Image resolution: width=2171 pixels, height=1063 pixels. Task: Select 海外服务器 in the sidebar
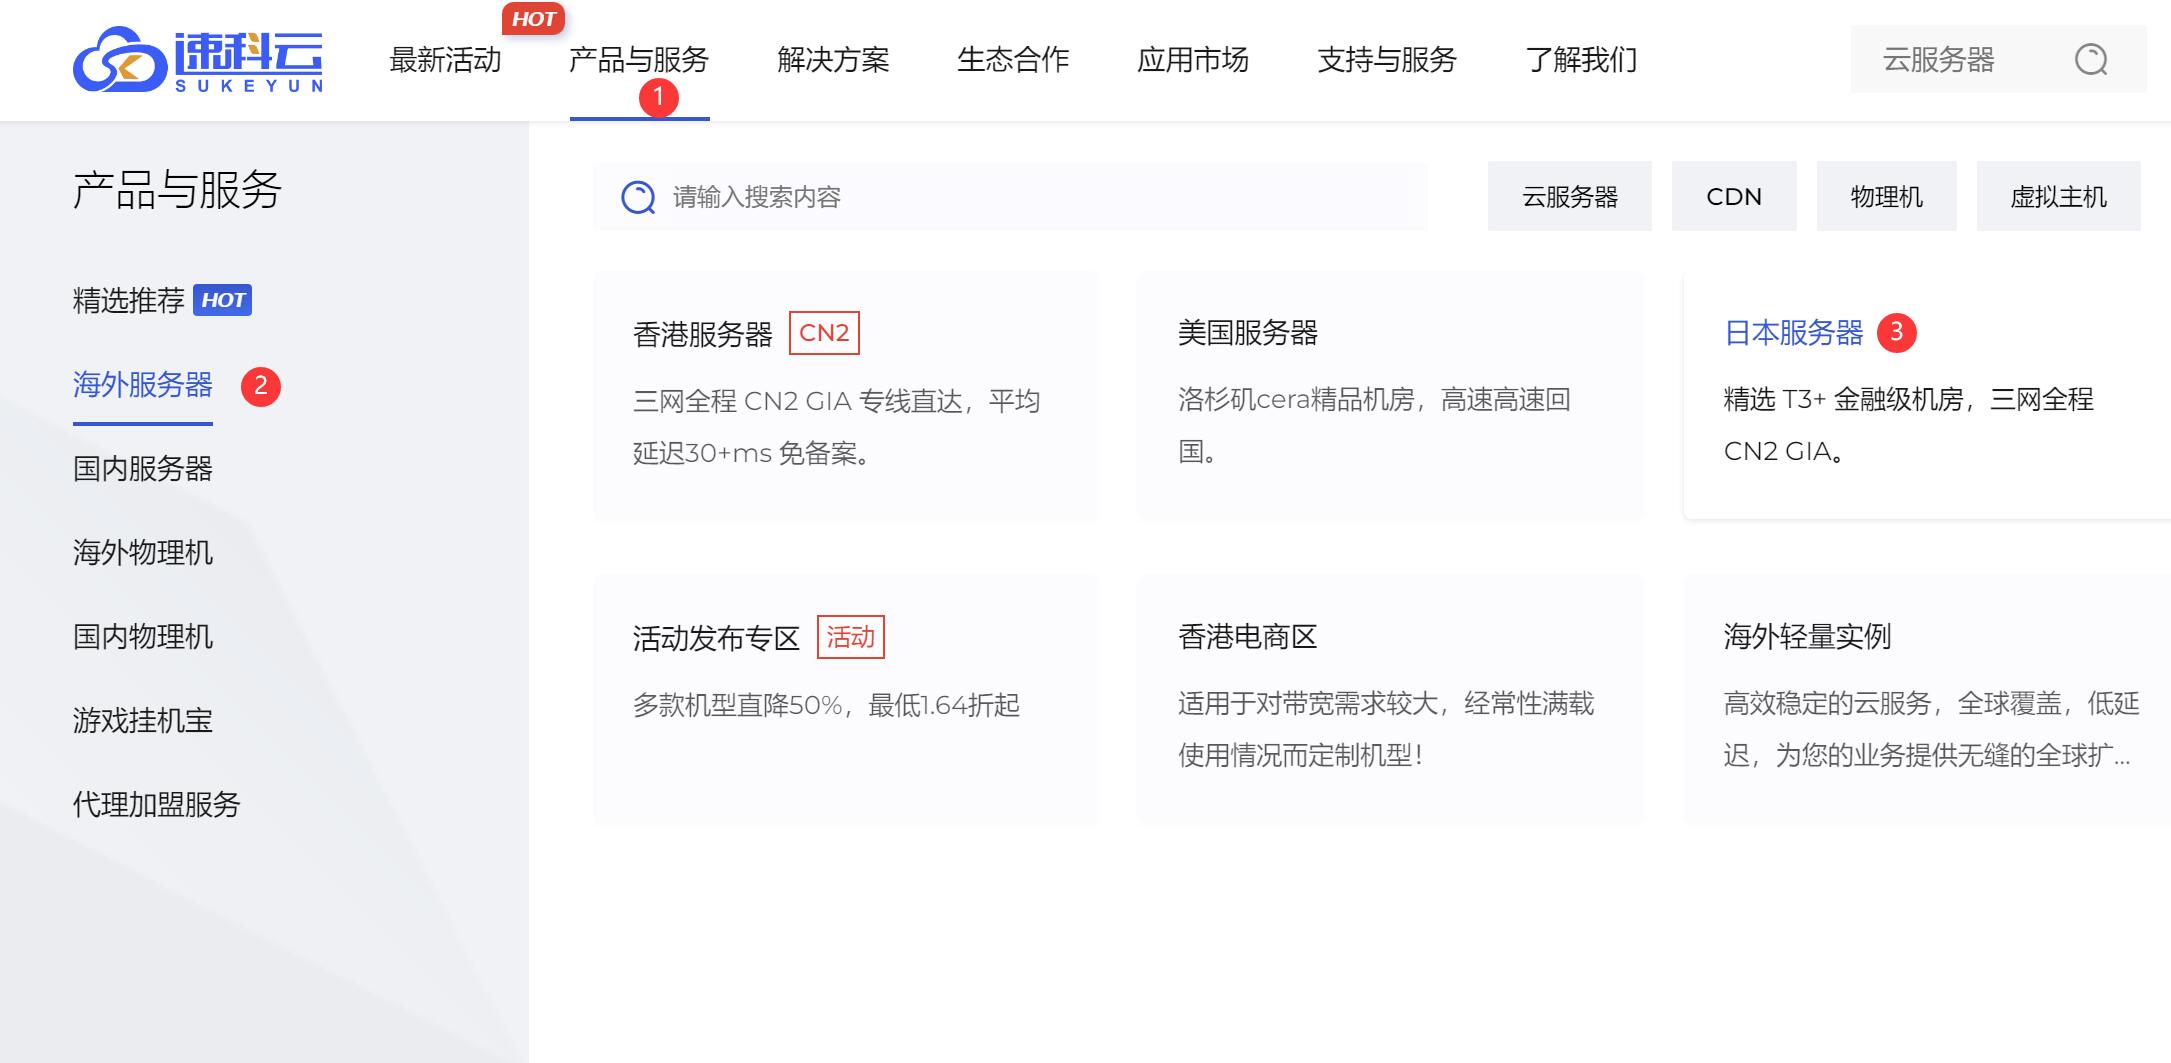point(143,384)
